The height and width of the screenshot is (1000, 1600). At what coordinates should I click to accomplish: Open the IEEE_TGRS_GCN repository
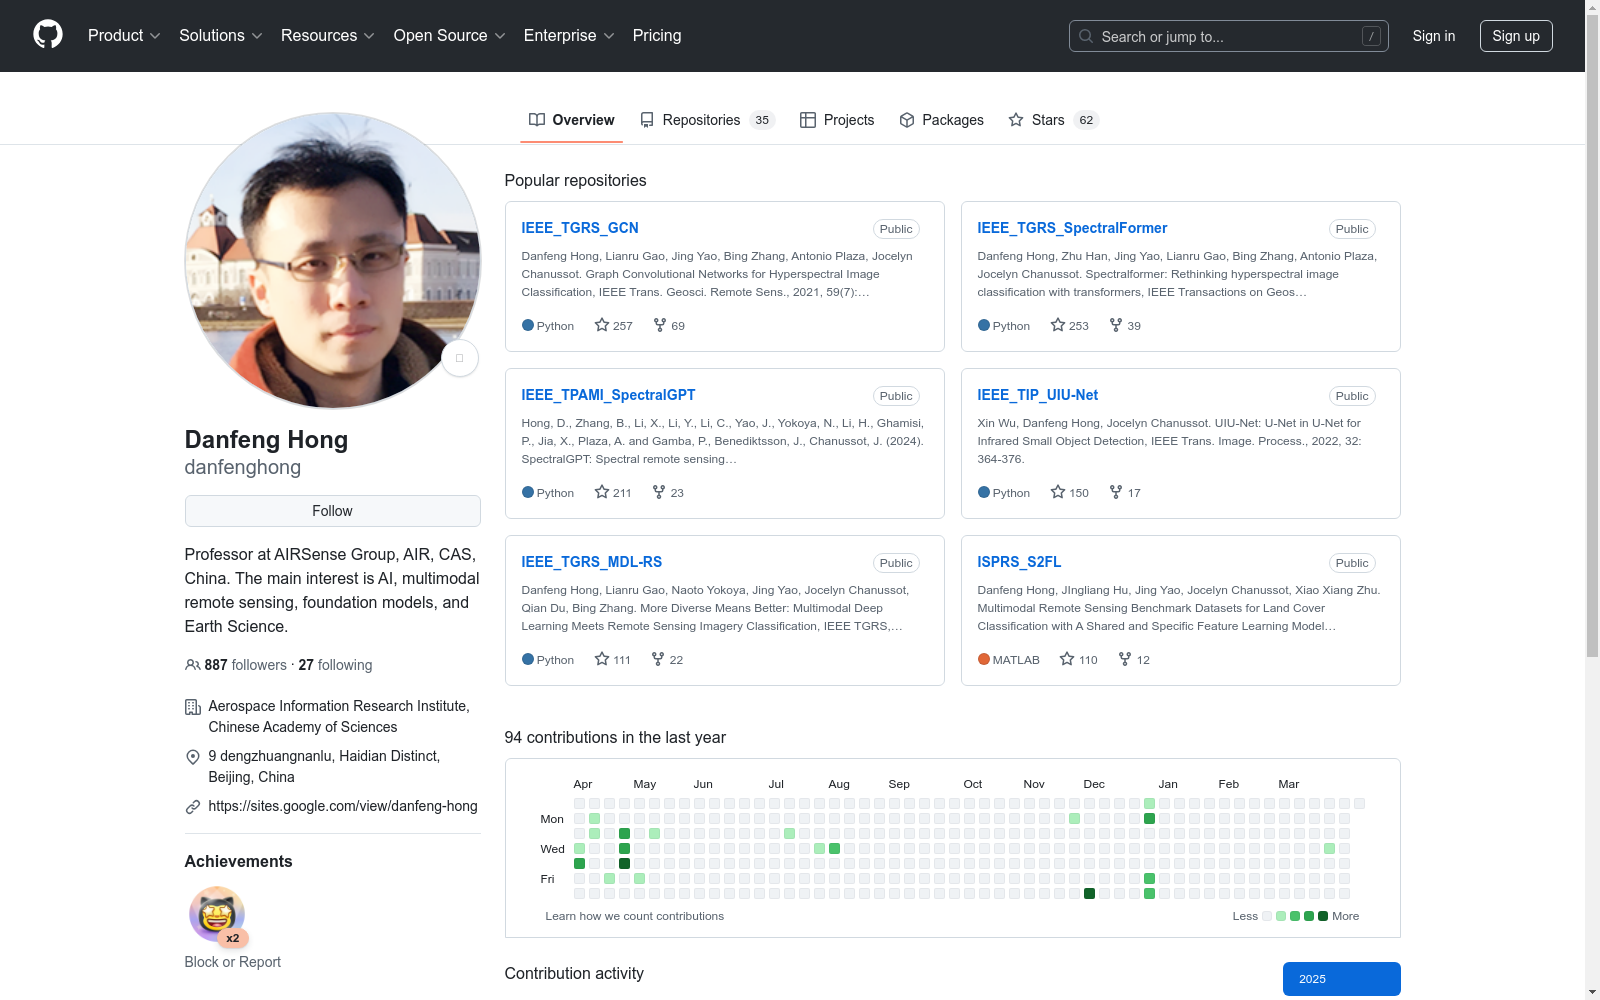[580, 228]
